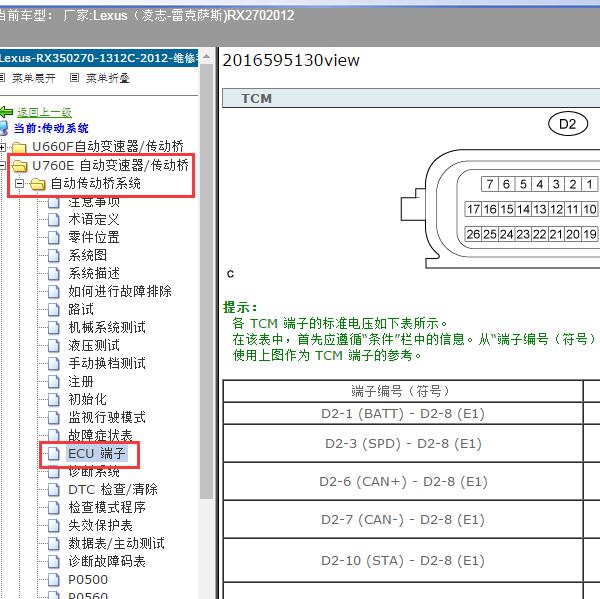
Task: Select 自动传动桥系统 tree item
Action: [96, 184]
